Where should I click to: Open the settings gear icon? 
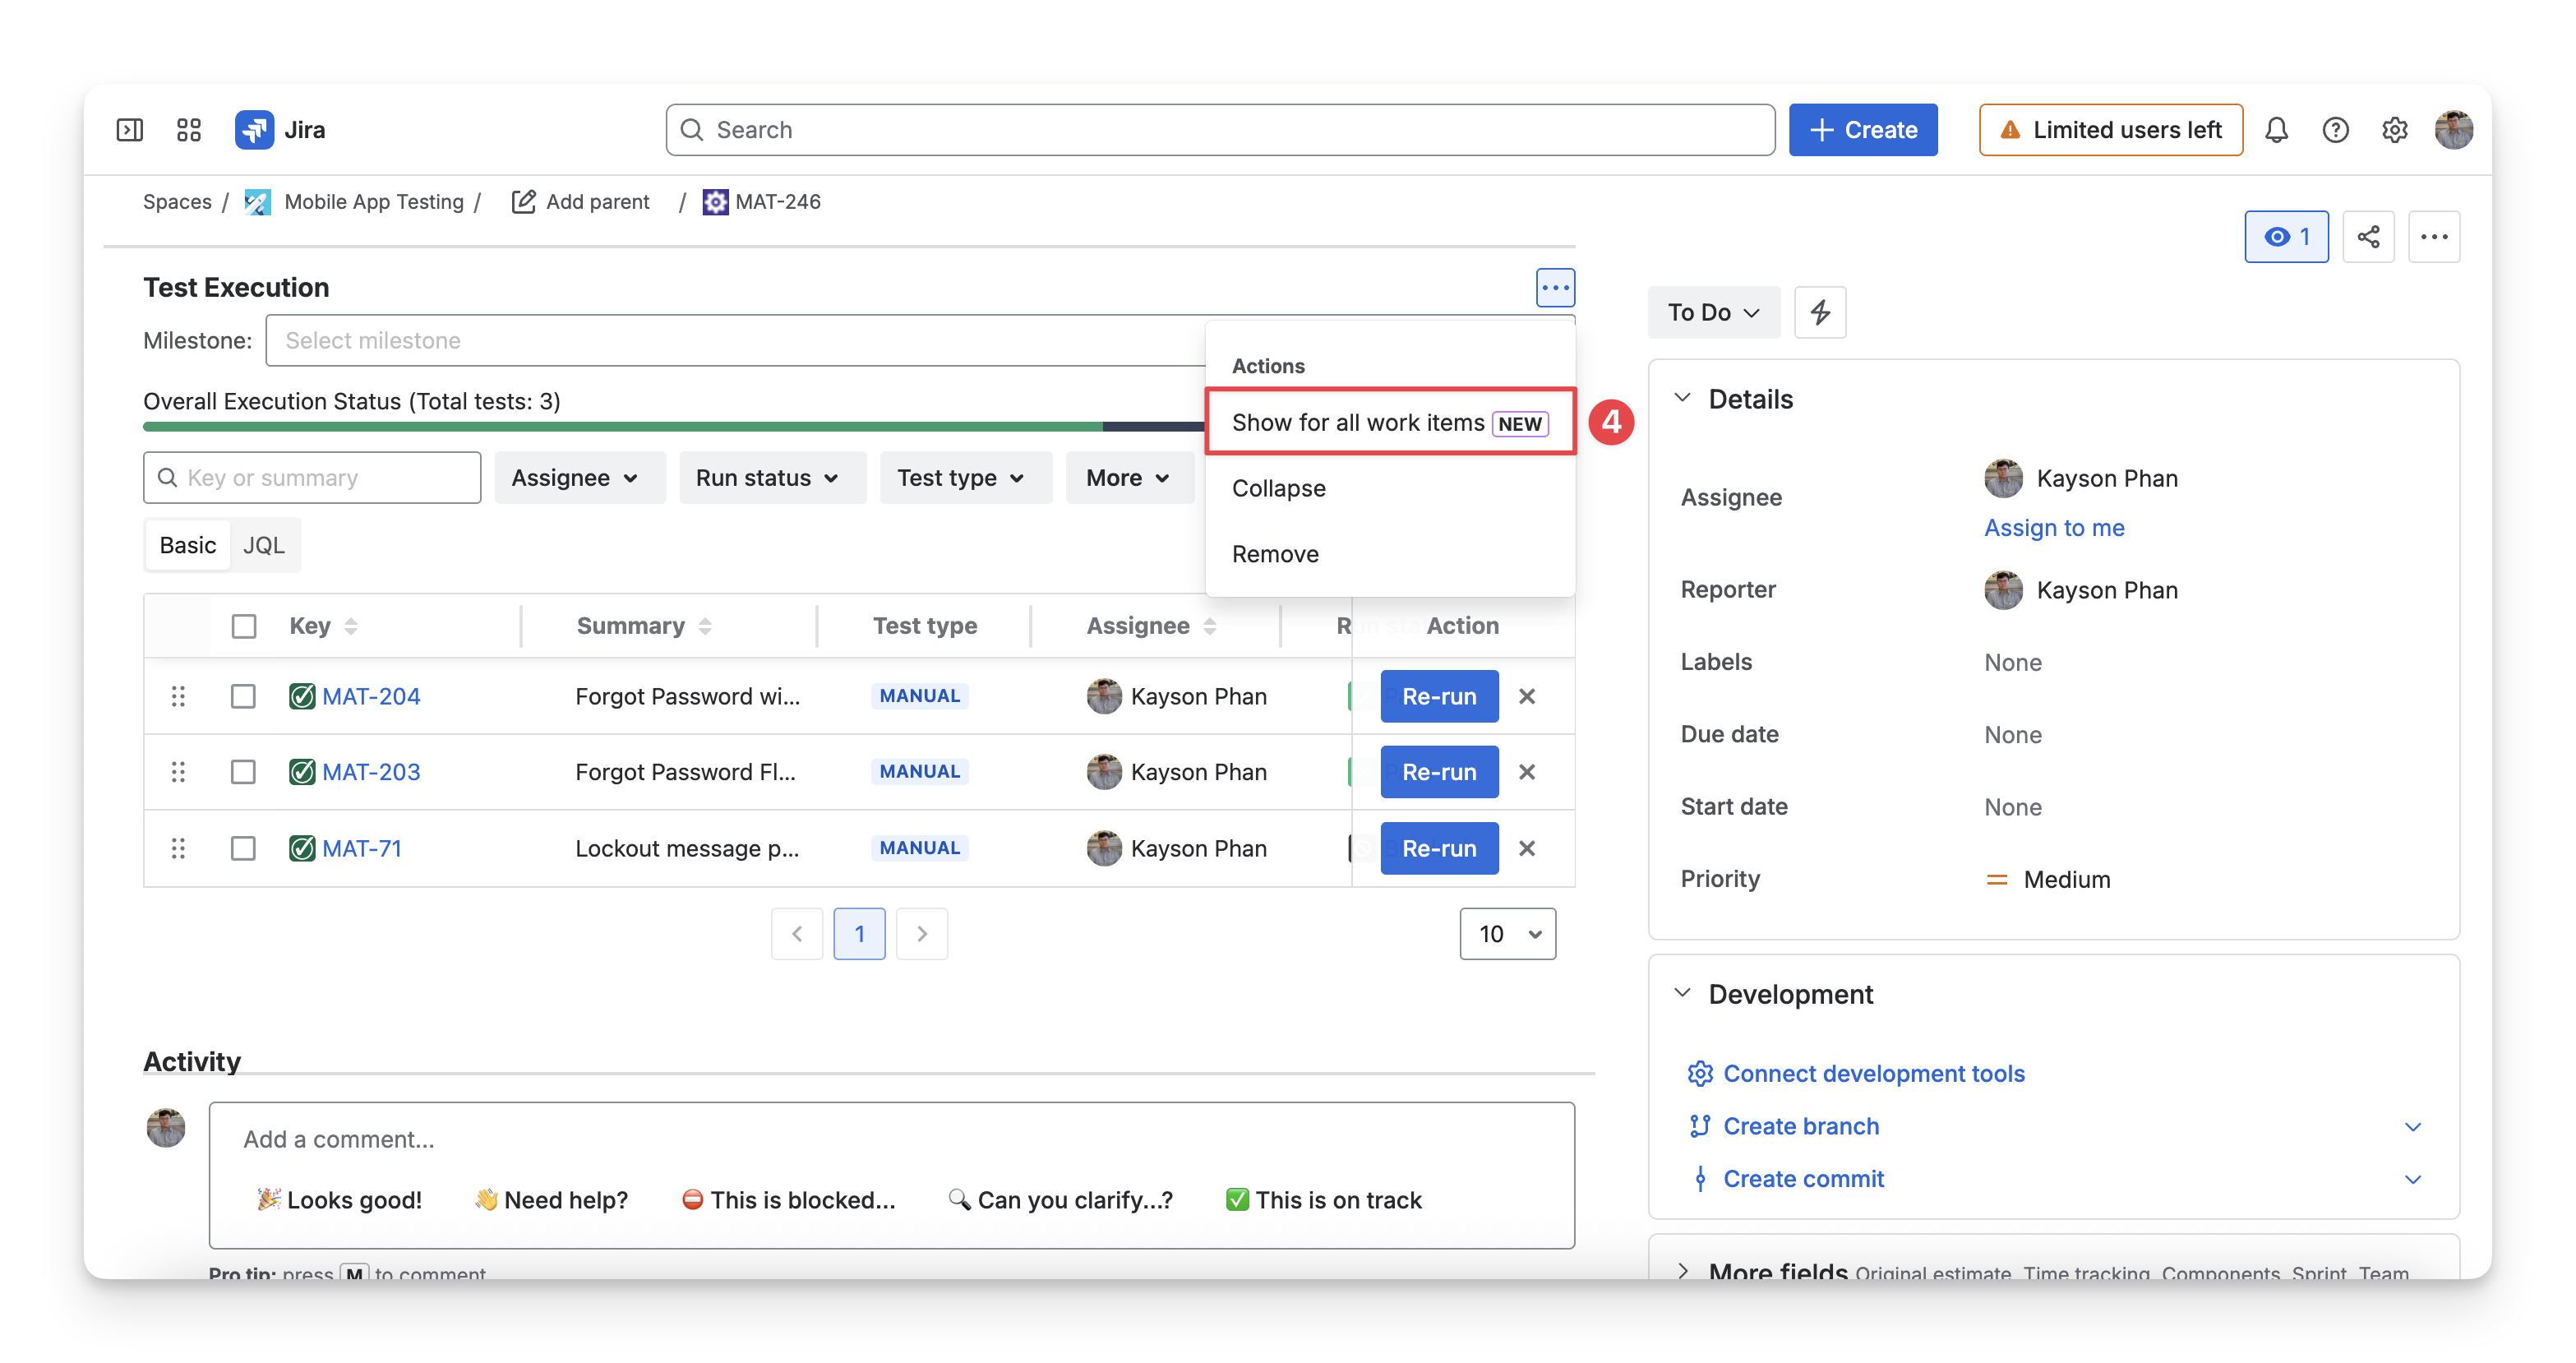click(2394, 130)
